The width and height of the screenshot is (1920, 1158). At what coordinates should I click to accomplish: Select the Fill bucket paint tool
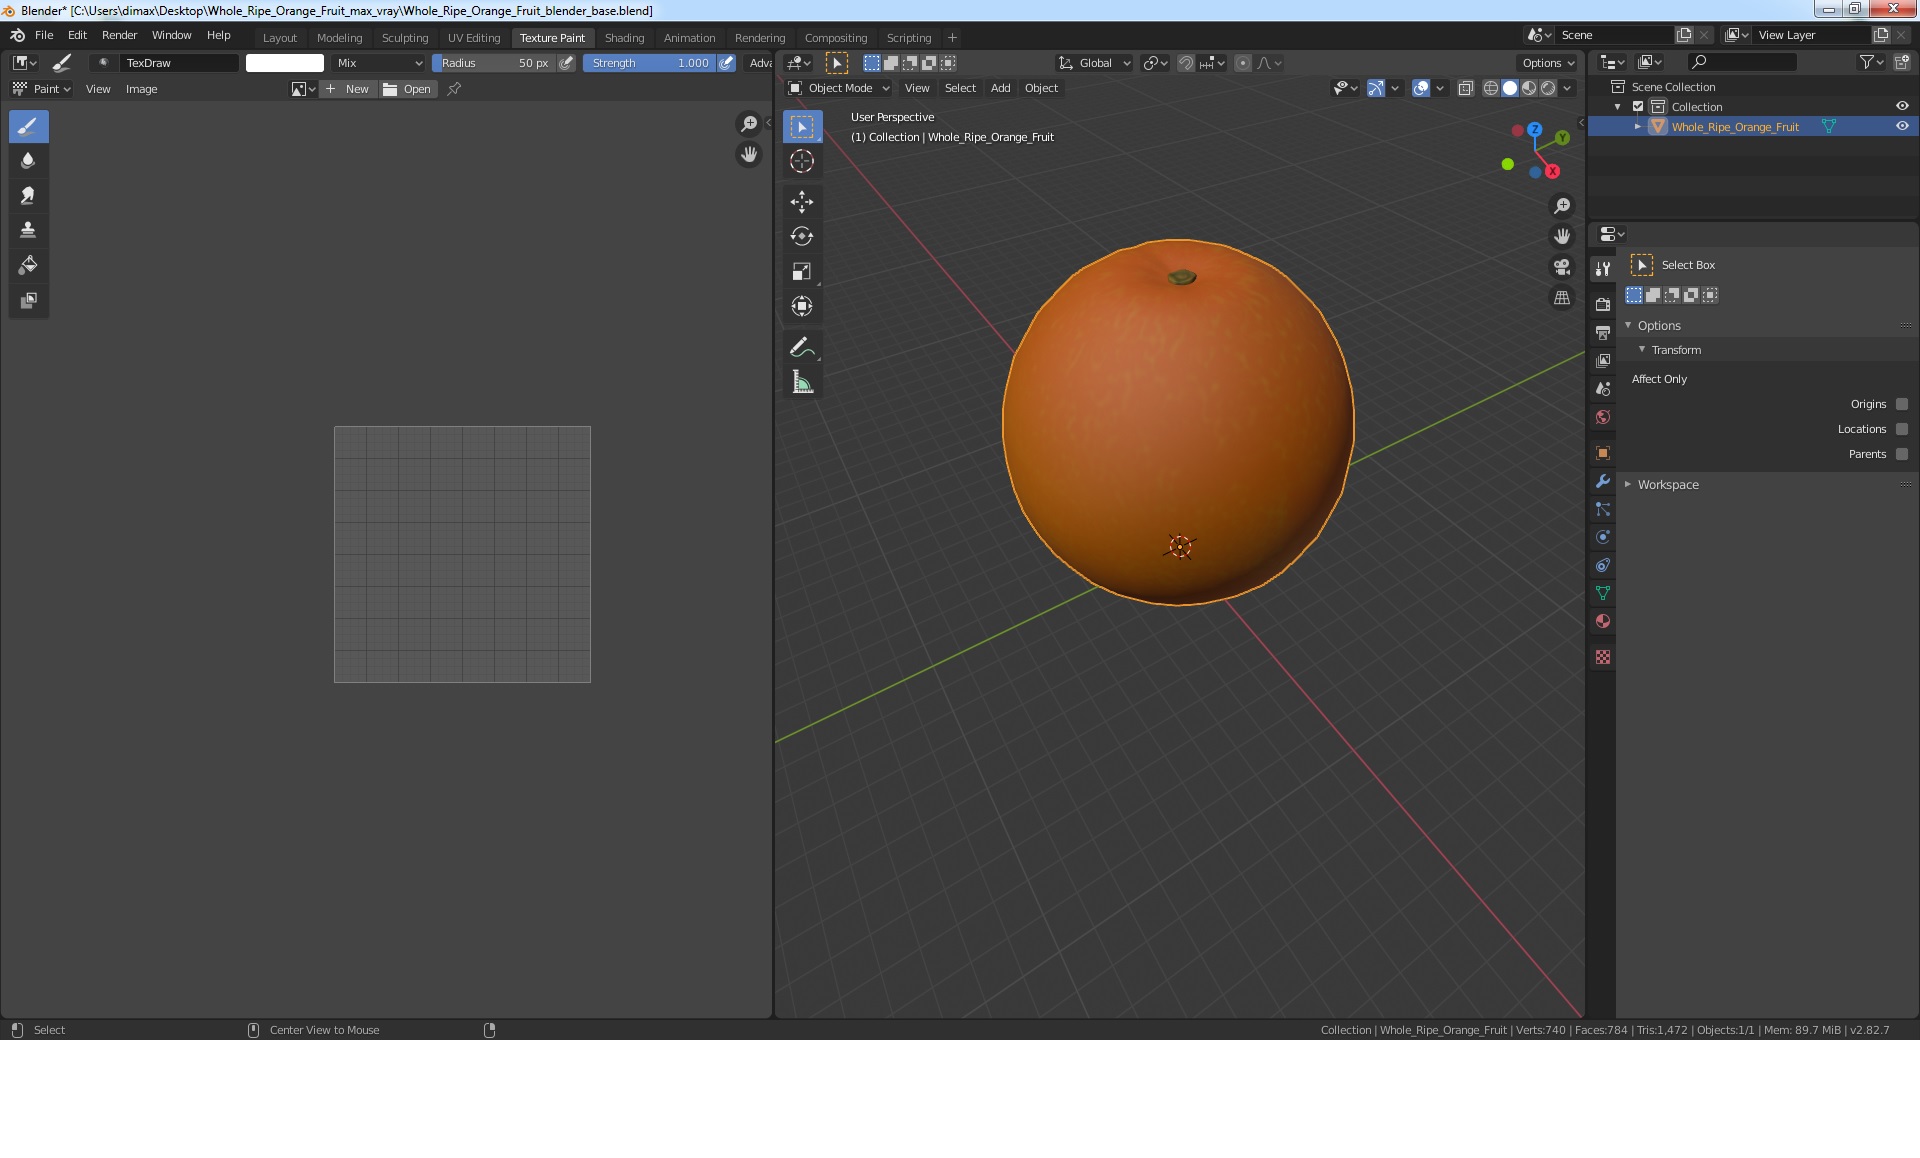coord(28,265)
